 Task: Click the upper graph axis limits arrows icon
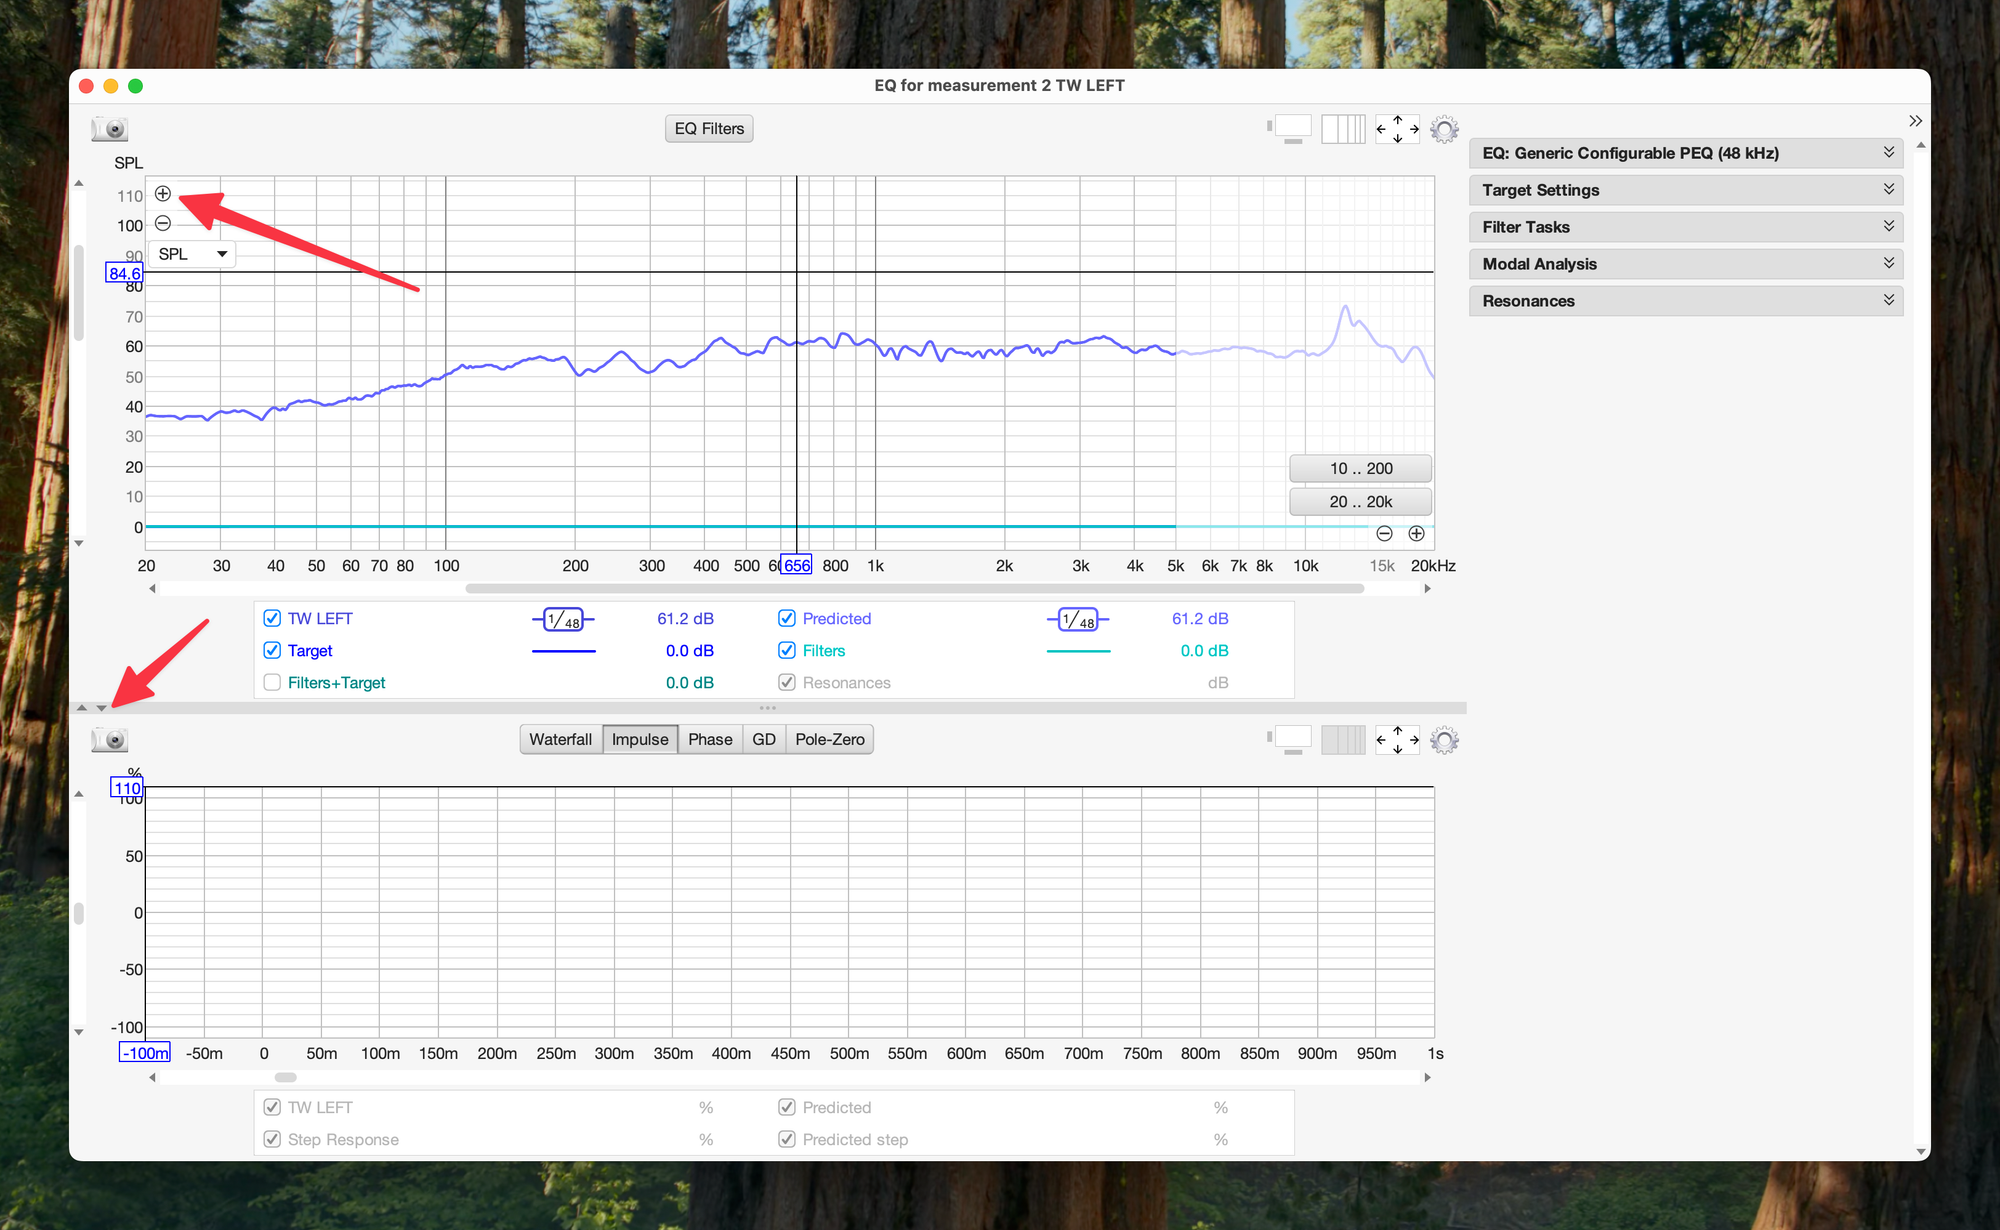(x=1397, y=129)
